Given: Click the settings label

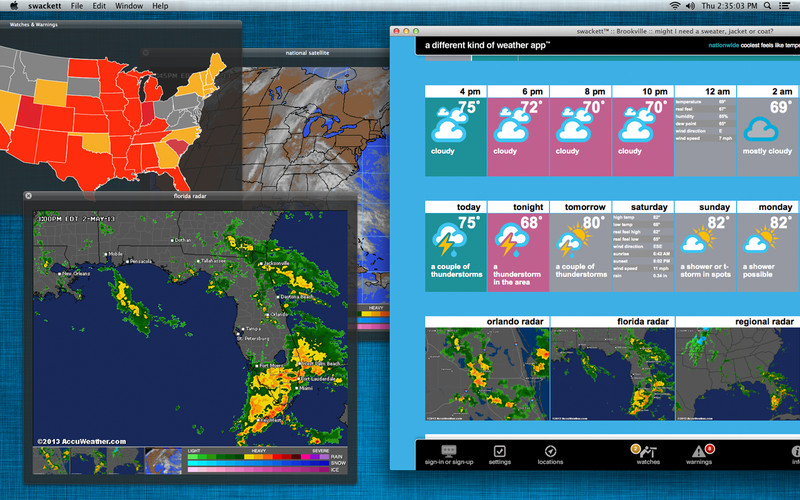Looking at the screenshot, I should (x=499, y=462).
